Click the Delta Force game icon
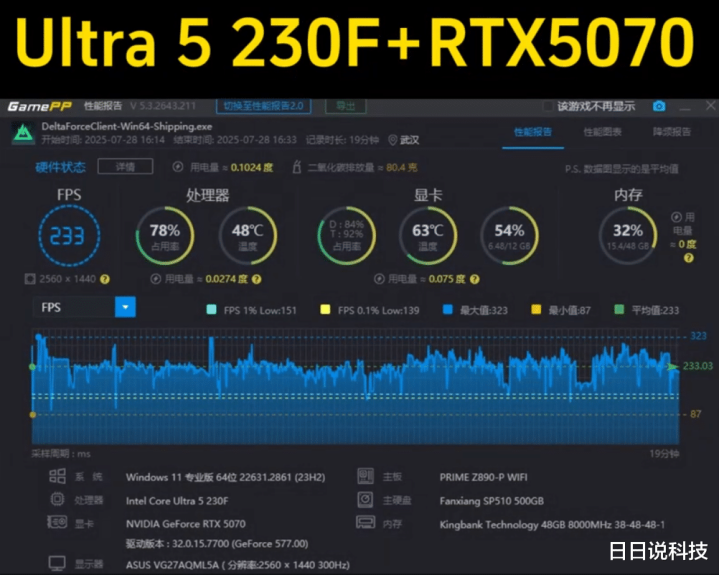Image resolution: width=719 pixels, height=575 pixels. point(23,133)
